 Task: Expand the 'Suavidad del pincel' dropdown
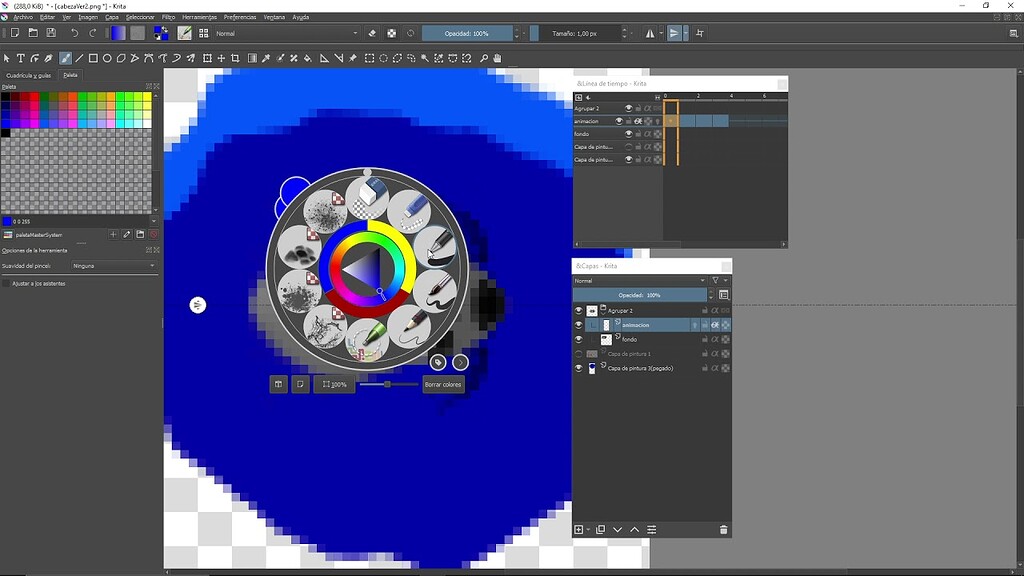[113, 266]
